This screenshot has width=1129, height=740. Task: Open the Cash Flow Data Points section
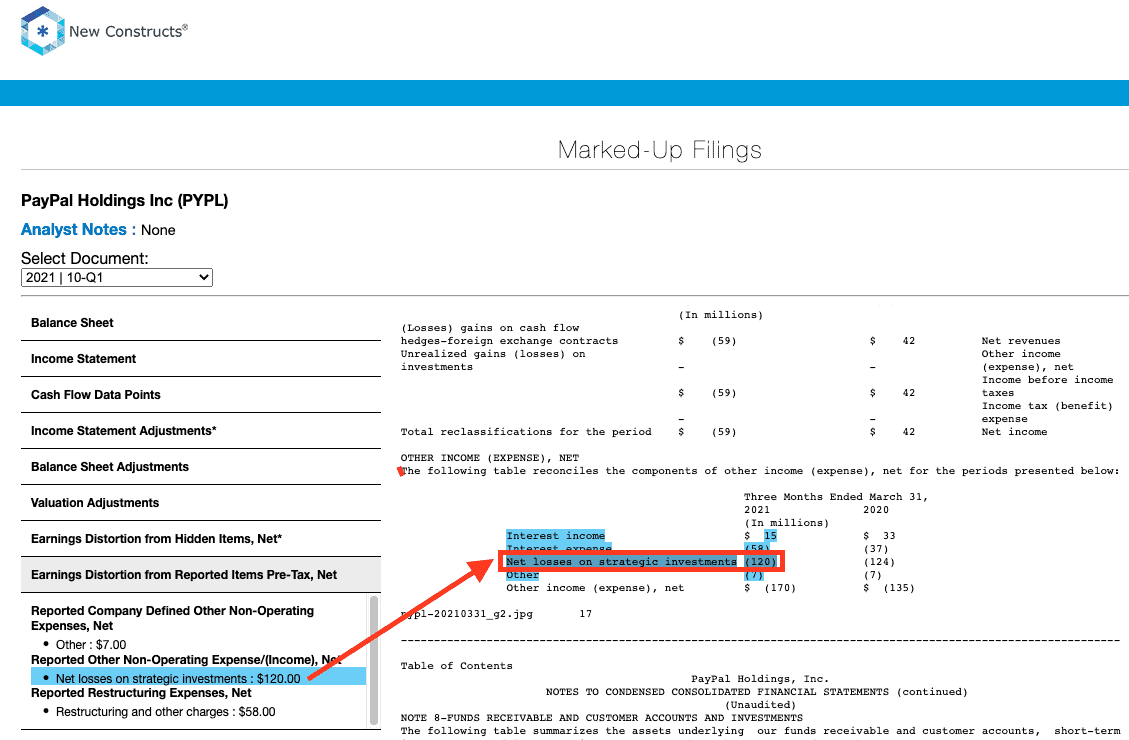click(x=201, y=394)
